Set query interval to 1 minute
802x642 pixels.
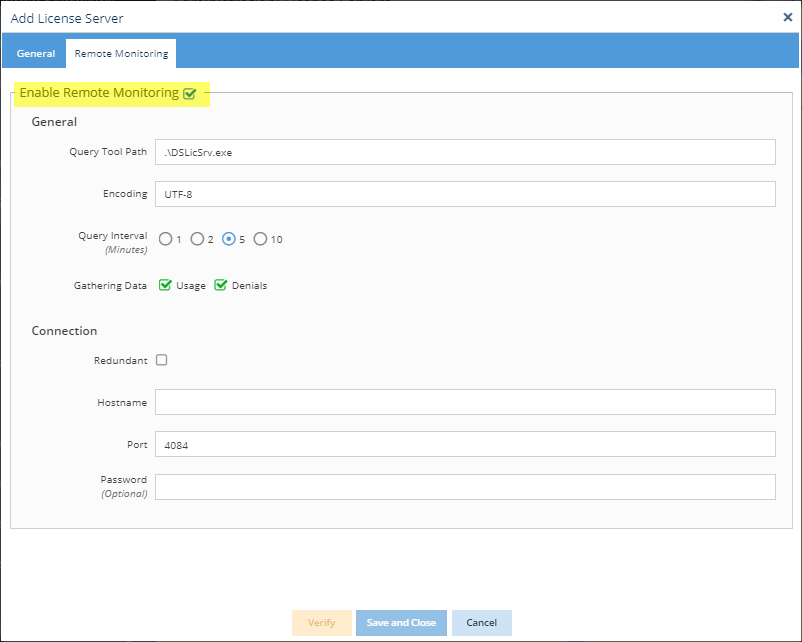pyautogui.click(x=165, y=239)
